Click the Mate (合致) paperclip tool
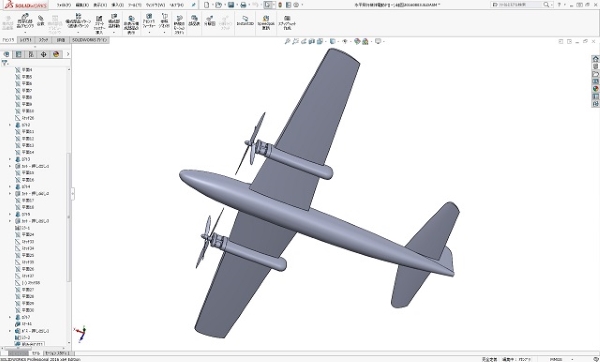Screen dimensions: 600x362 [41, 21]
